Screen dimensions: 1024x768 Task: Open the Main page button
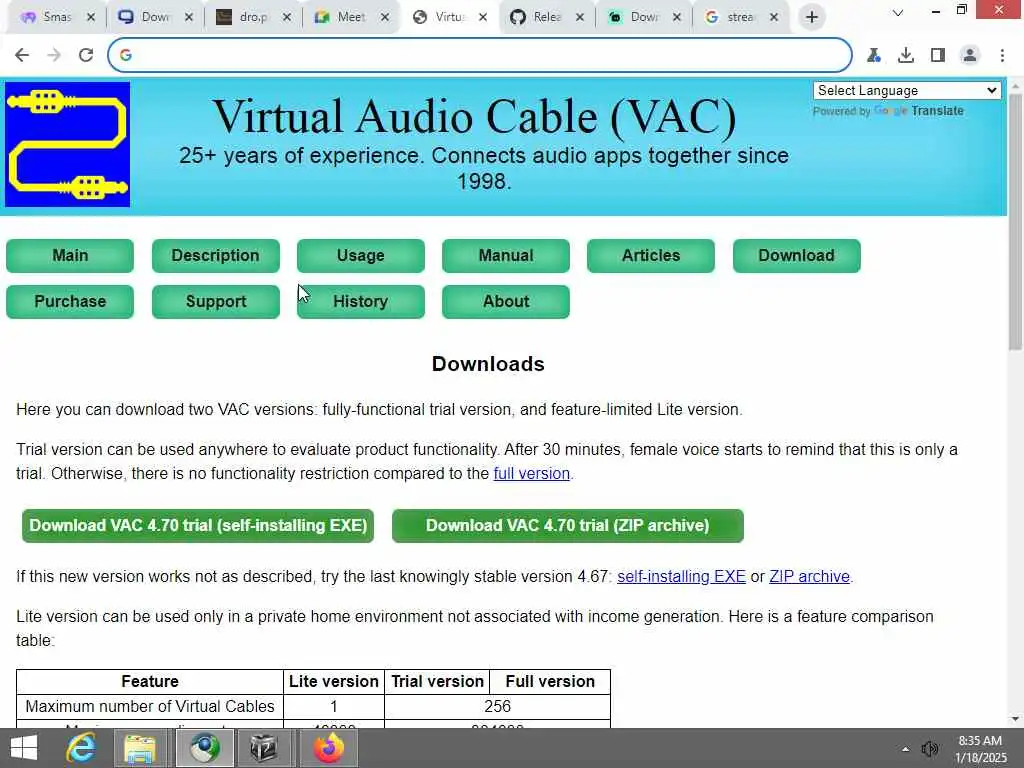pyautogui.click(x=70, y=255)
